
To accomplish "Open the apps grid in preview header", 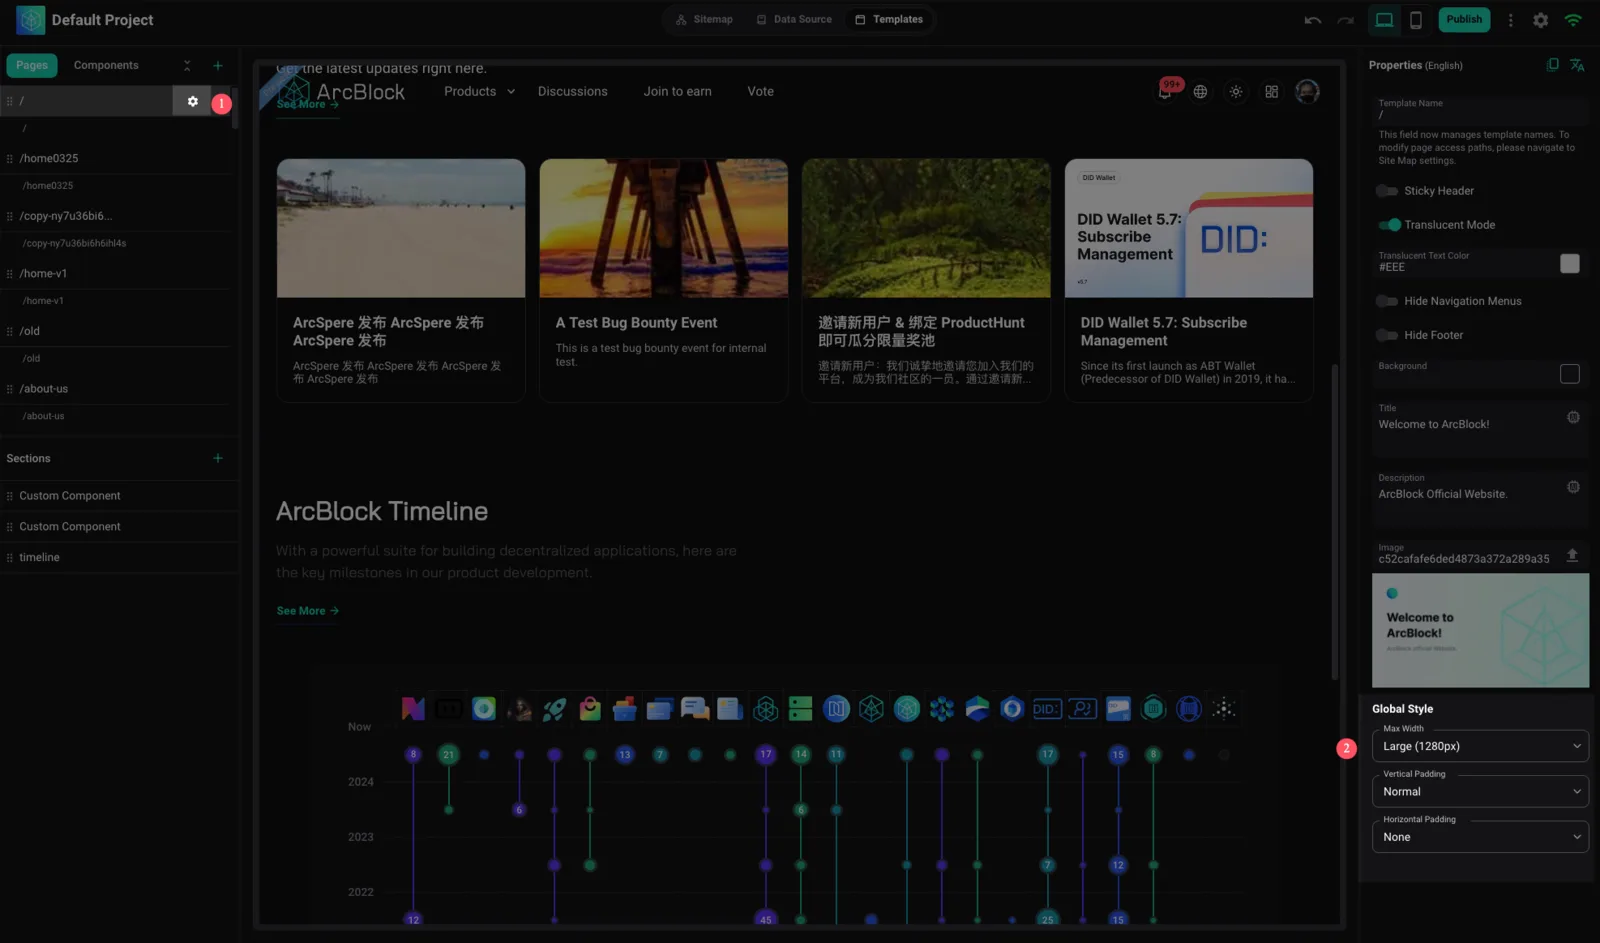I will pos(1272,92).
